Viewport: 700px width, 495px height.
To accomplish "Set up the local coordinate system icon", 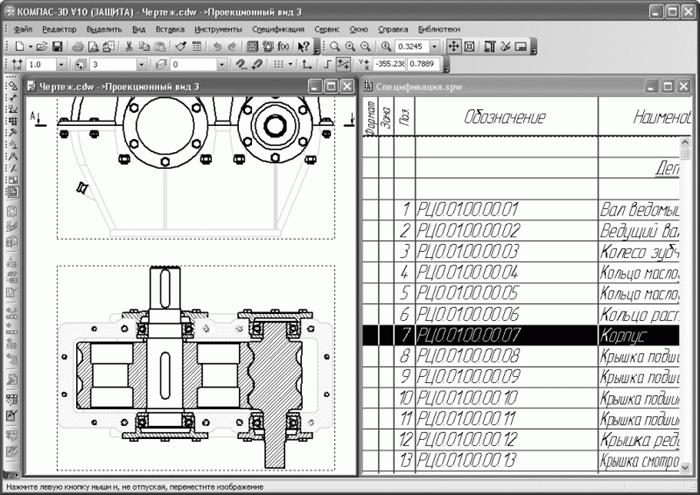I will [306, 64].
